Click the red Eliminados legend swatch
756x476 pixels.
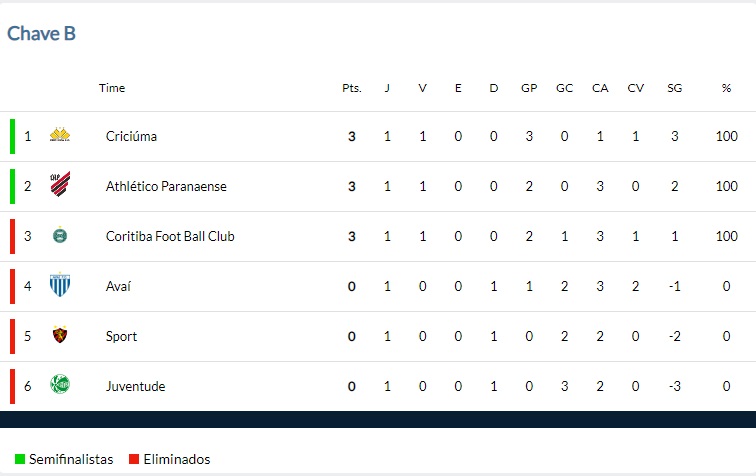coord(134,459)
